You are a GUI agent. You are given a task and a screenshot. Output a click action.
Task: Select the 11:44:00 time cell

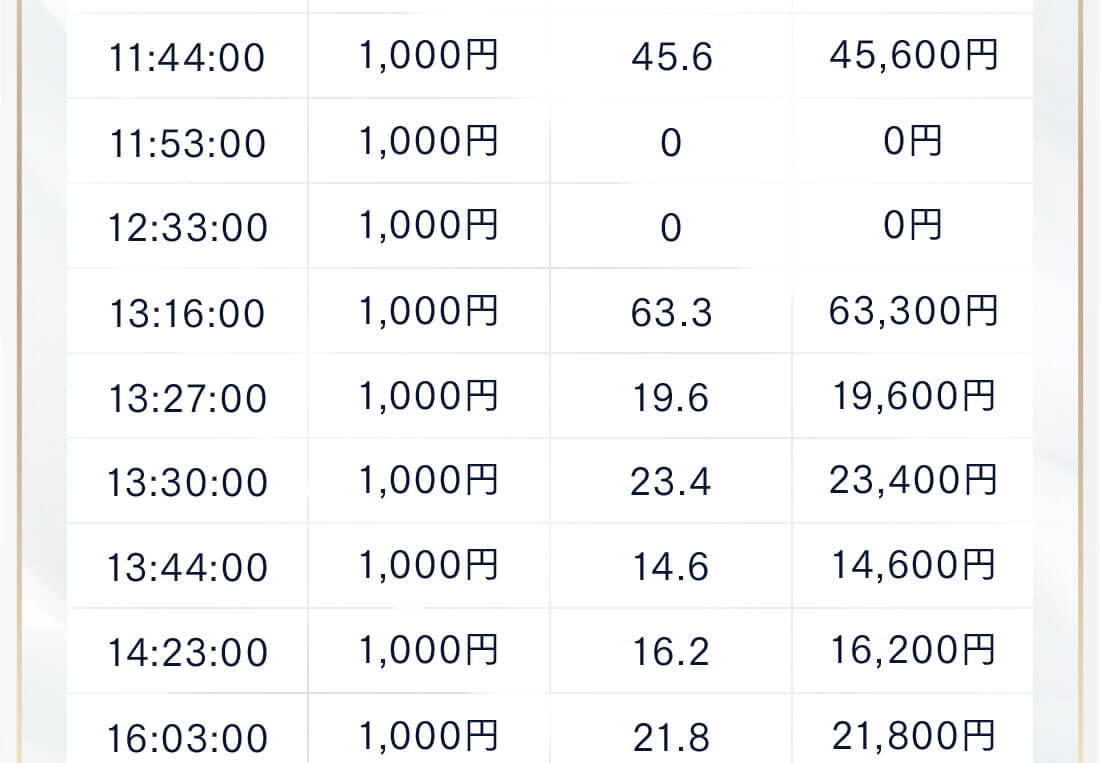(x=187, y=56)
